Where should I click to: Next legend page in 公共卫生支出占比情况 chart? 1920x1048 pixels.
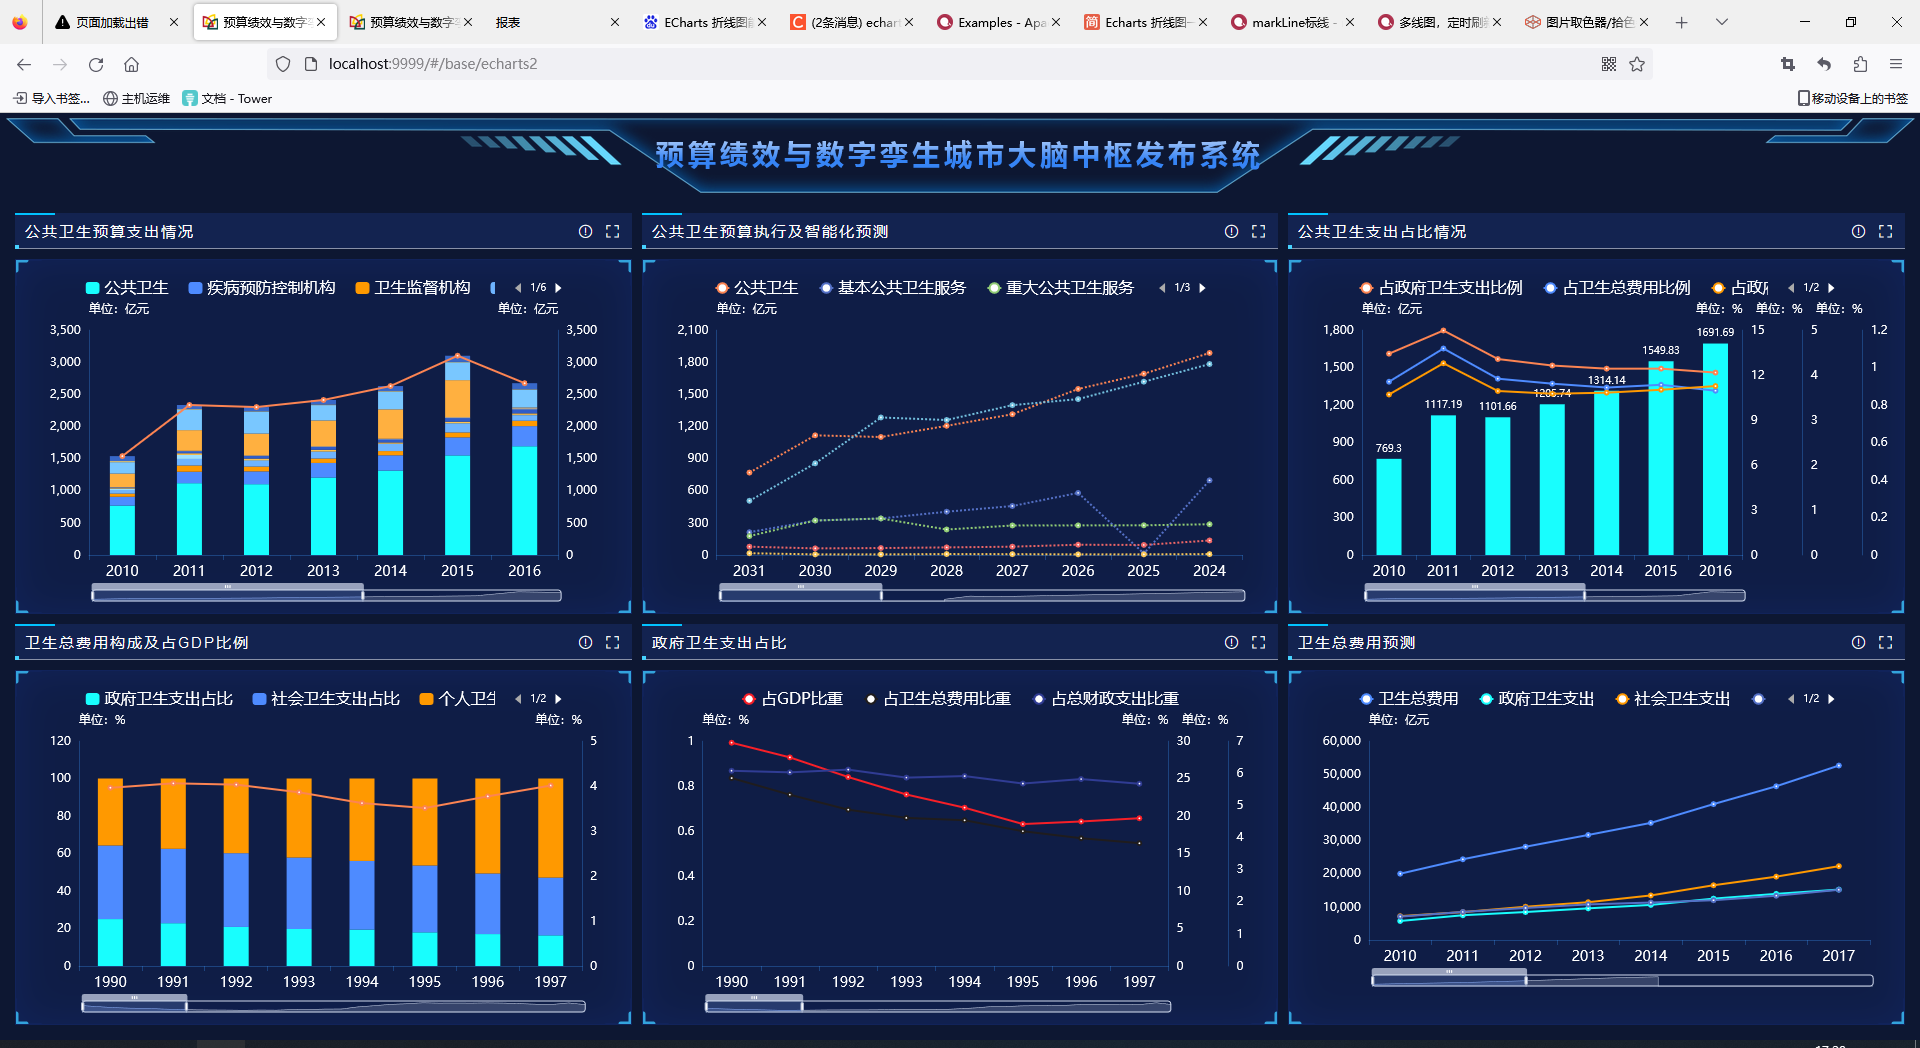point(1832,288)
